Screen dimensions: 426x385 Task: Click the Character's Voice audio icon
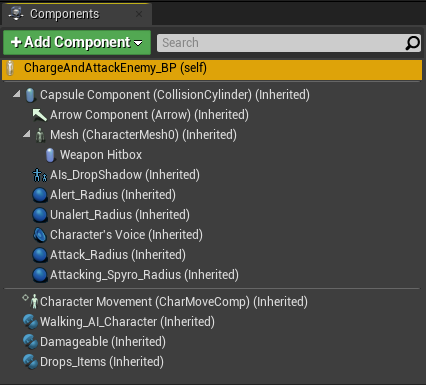click(x=40, y=235)
